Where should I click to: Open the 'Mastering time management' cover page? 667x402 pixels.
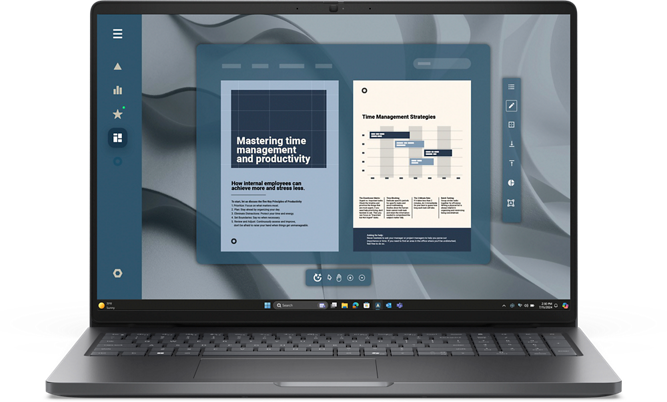(273, 165)
